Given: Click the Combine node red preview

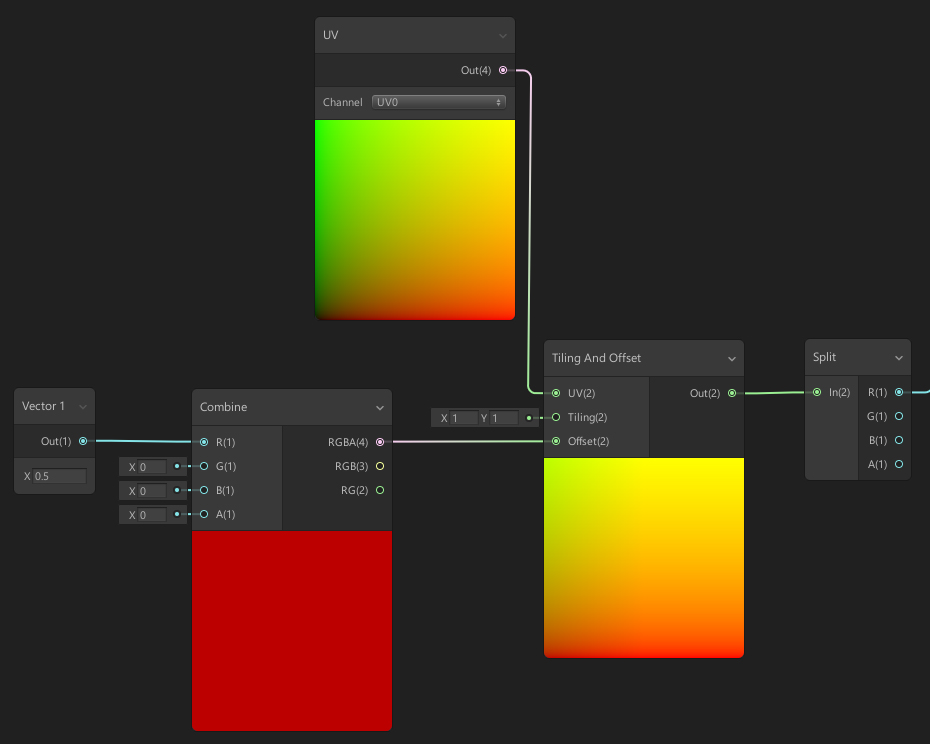Looking at the screenshot, I should (292, 631).
